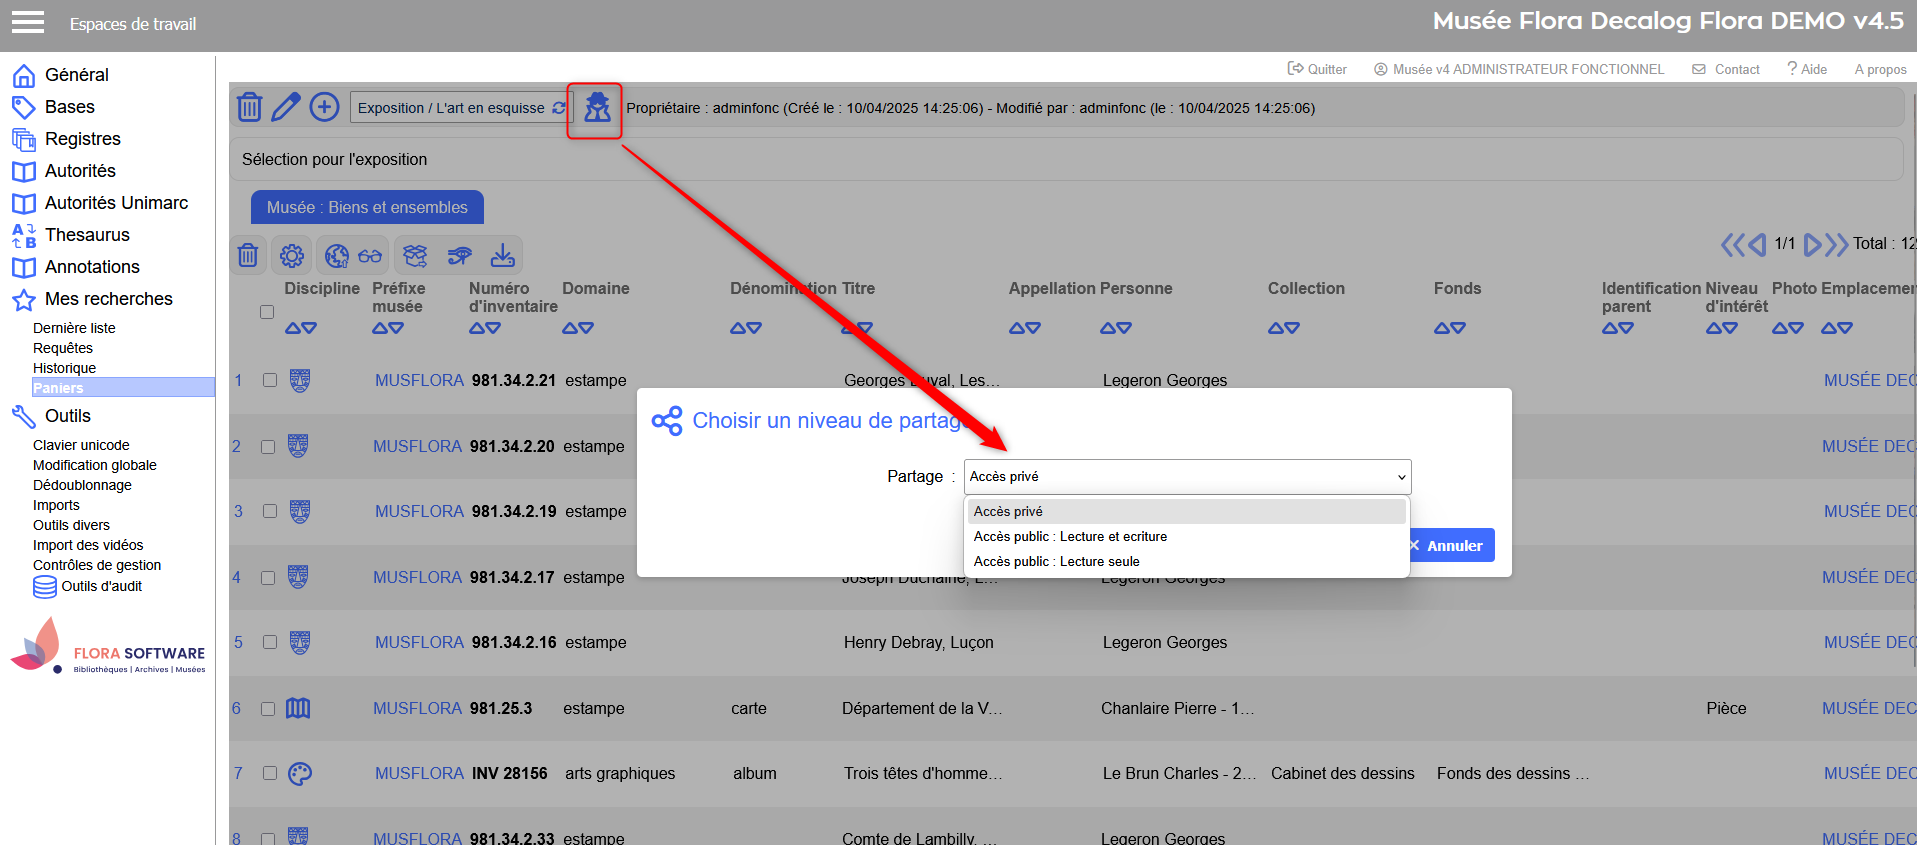Open the Thesaurus menu item

point(87,235)
